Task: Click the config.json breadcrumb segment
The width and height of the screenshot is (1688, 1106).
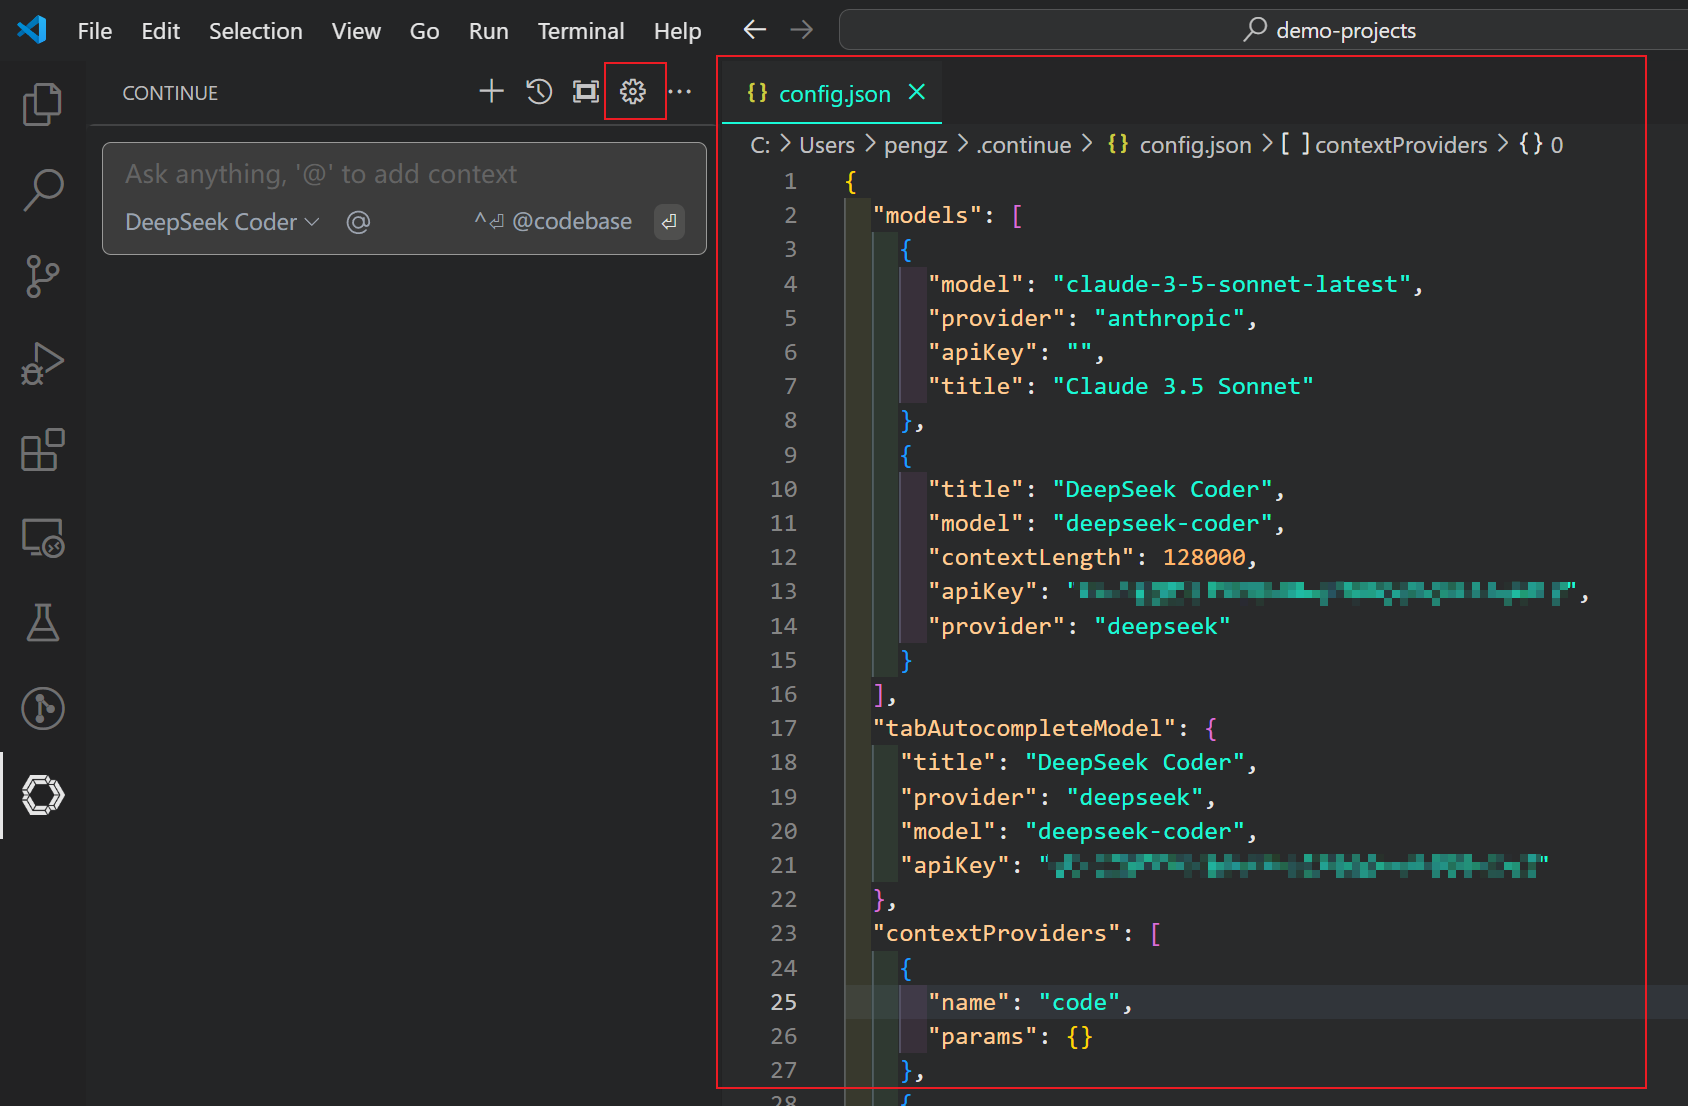Action: tap(1180, 145)
